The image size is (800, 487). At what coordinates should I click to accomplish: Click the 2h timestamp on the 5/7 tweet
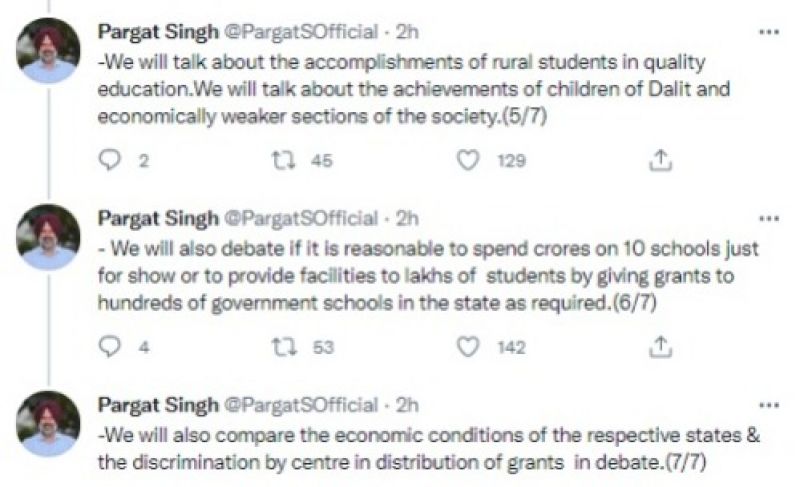[x=407, y=31]
